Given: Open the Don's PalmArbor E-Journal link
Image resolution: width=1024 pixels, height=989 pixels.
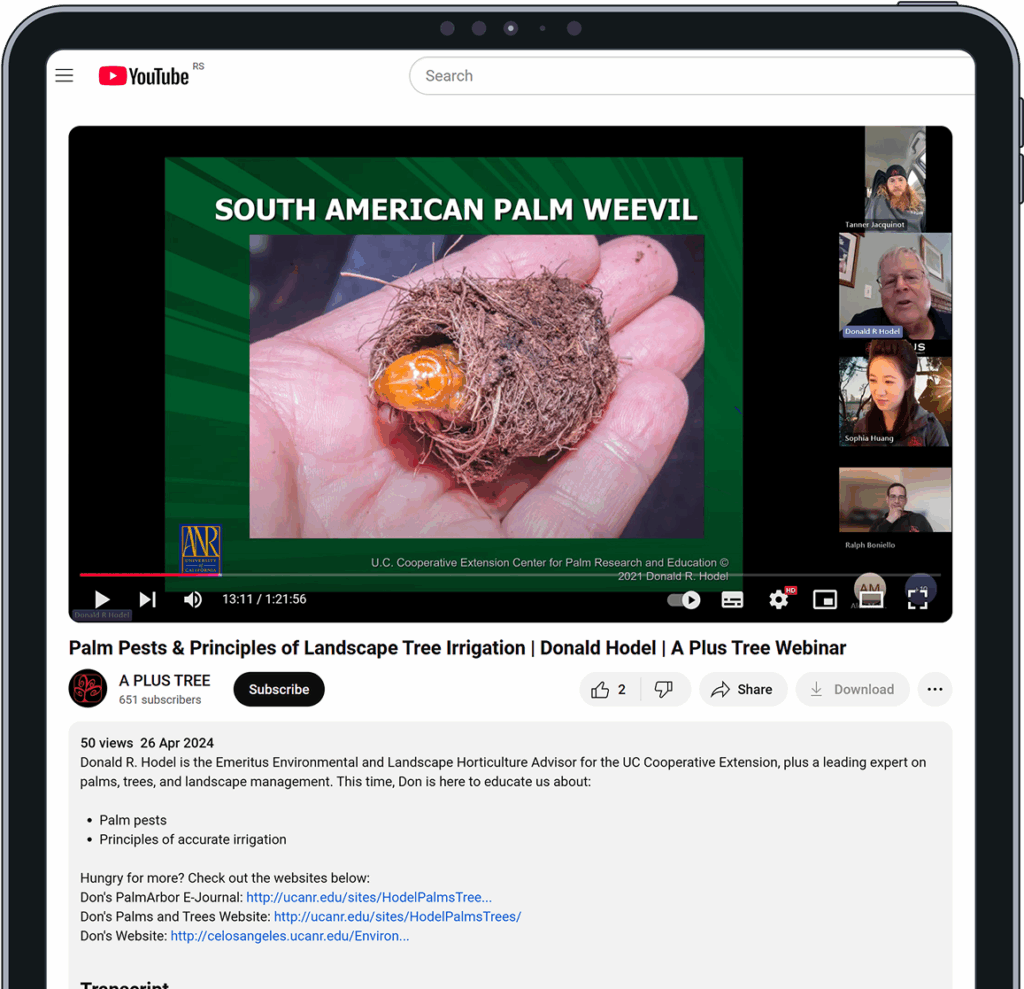Looking at the screenshot, I should [369, 898].
